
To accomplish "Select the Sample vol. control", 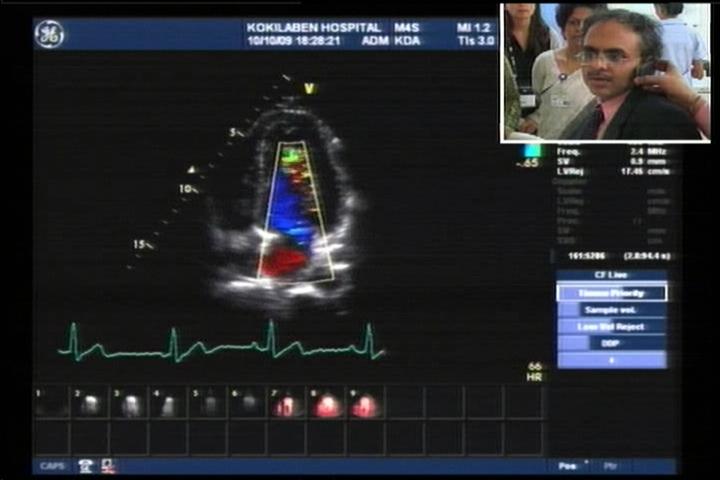I will coord(611,310).
